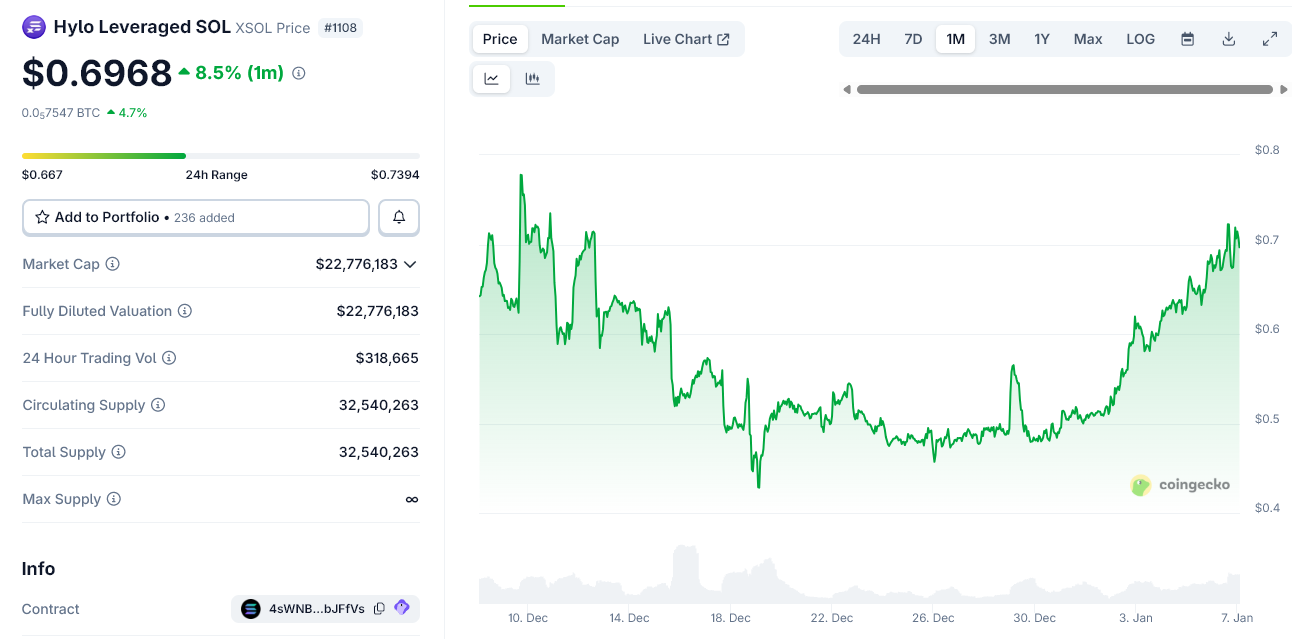Select the 1Y timeframe tab
The width and height of the screenshot is (1299, 639).
coord(1042,38)
